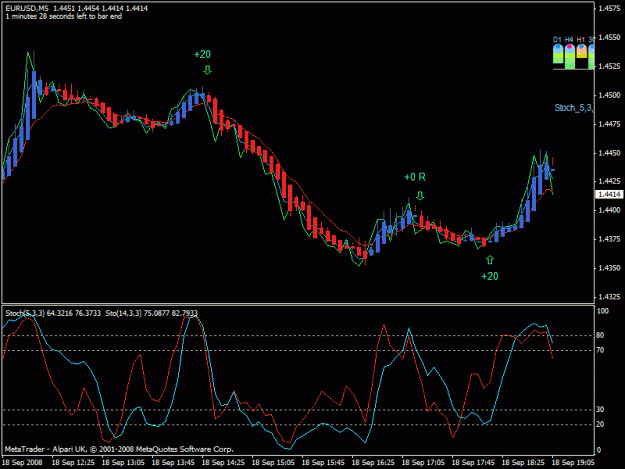Click the 1.4450 price scale label
Viewport: 625px width, 469px height.
tap(609, 153)
